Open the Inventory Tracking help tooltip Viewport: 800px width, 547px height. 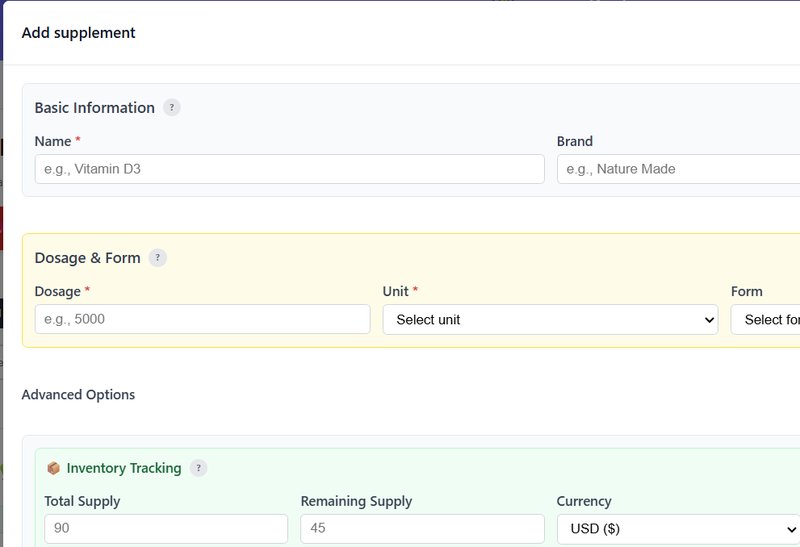(x=199, y=468)
